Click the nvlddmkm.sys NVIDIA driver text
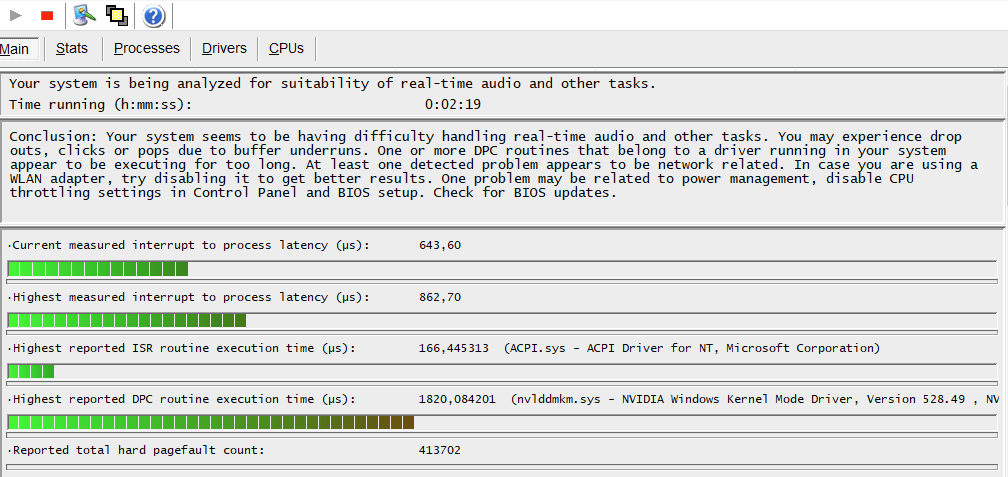Image resolution: width=1008 pixels, height=477 pixels. pyautogui.click(x=755, y=399)
